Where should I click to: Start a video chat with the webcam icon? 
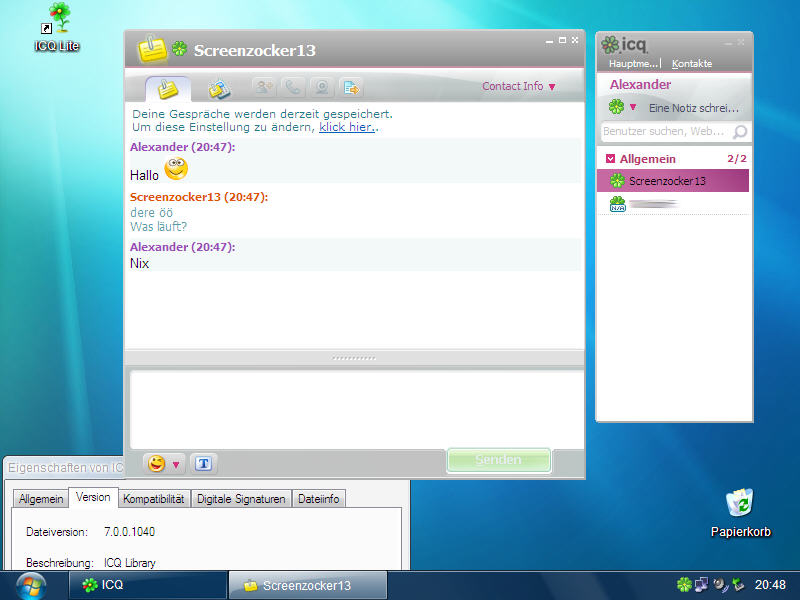(321, 87)
